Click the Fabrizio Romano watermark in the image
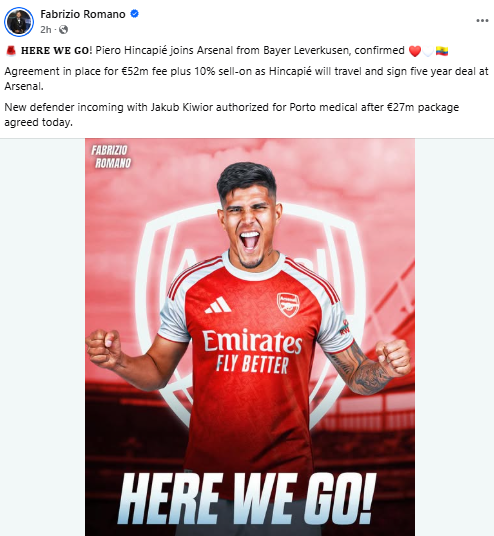This screenshot has height=536, width=494. [x=111, y=157]
